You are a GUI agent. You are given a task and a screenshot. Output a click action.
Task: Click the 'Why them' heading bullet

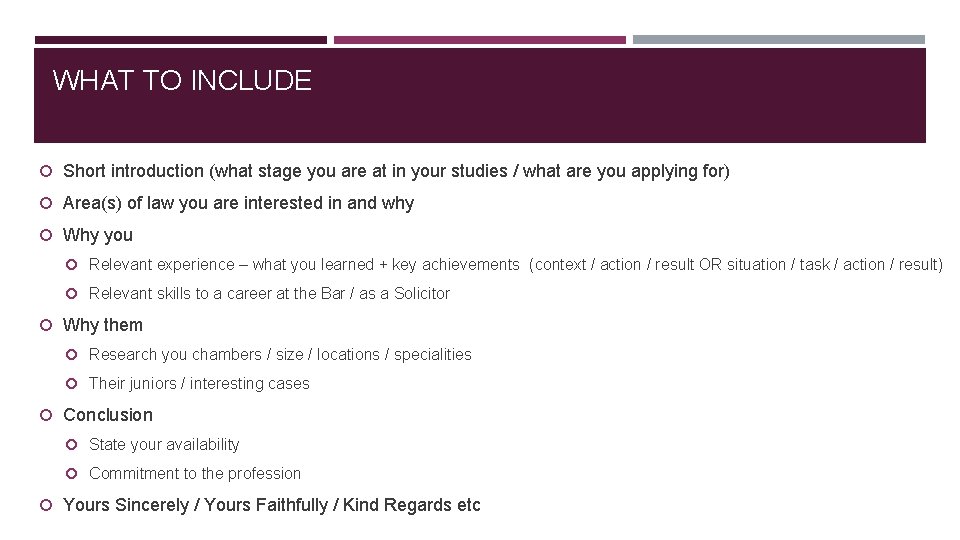pyautogui.click(x=103, y=325)
